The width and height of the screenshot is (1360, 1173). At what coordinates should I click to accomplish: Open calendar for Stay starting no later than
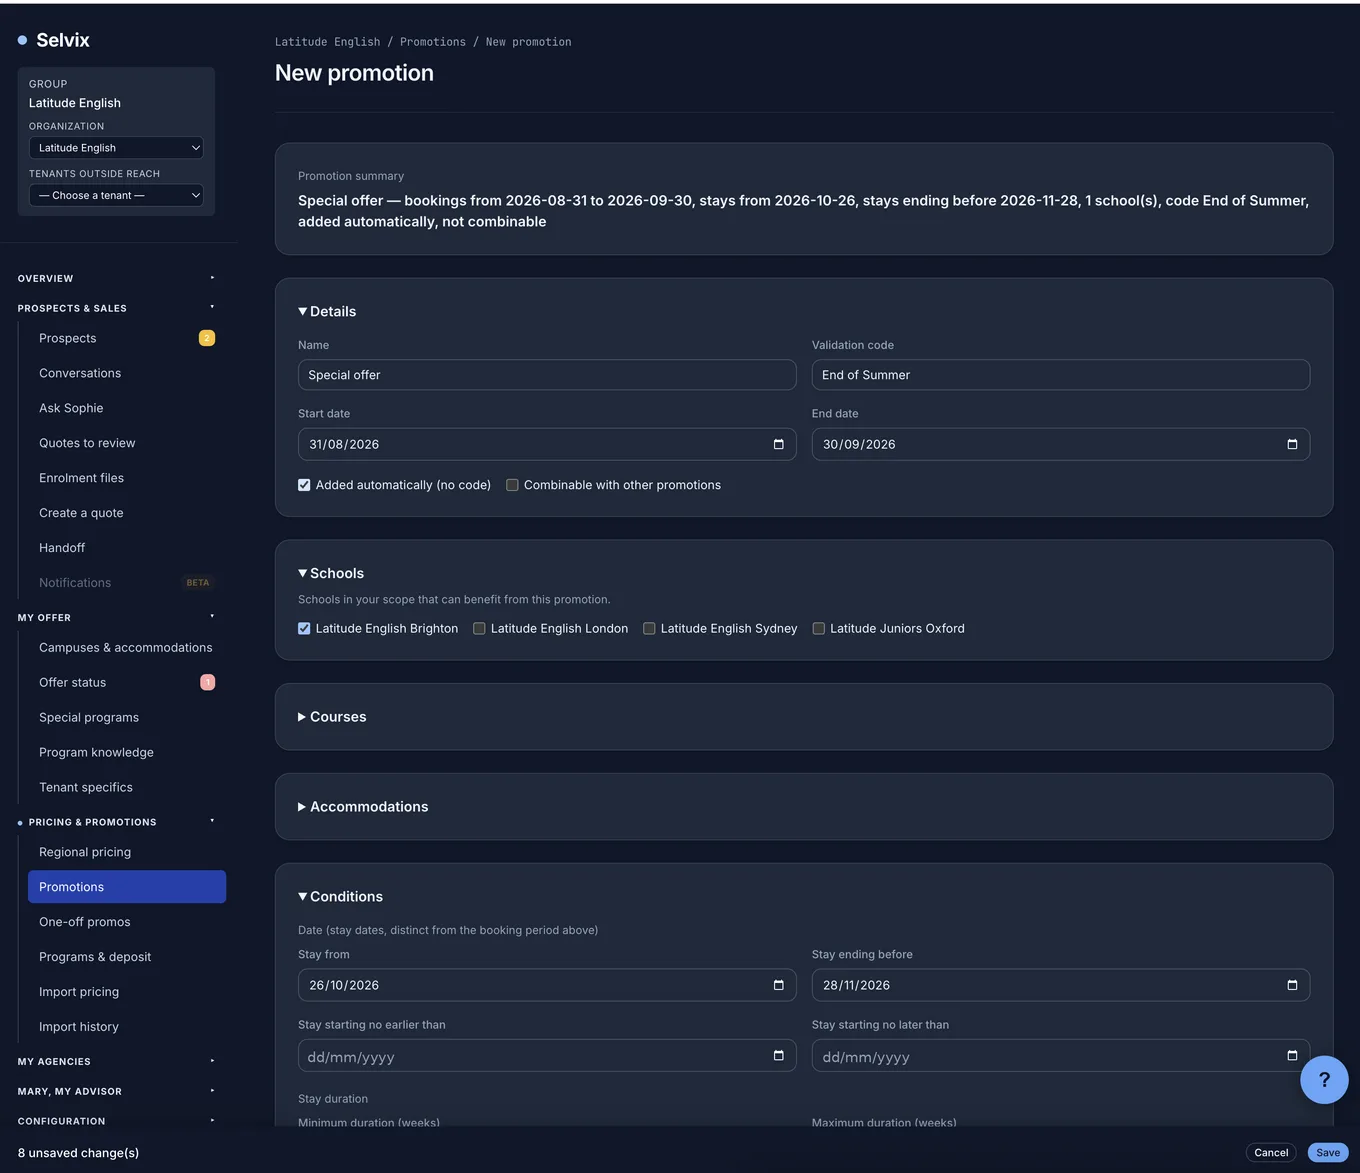tap(1292, 1055)
